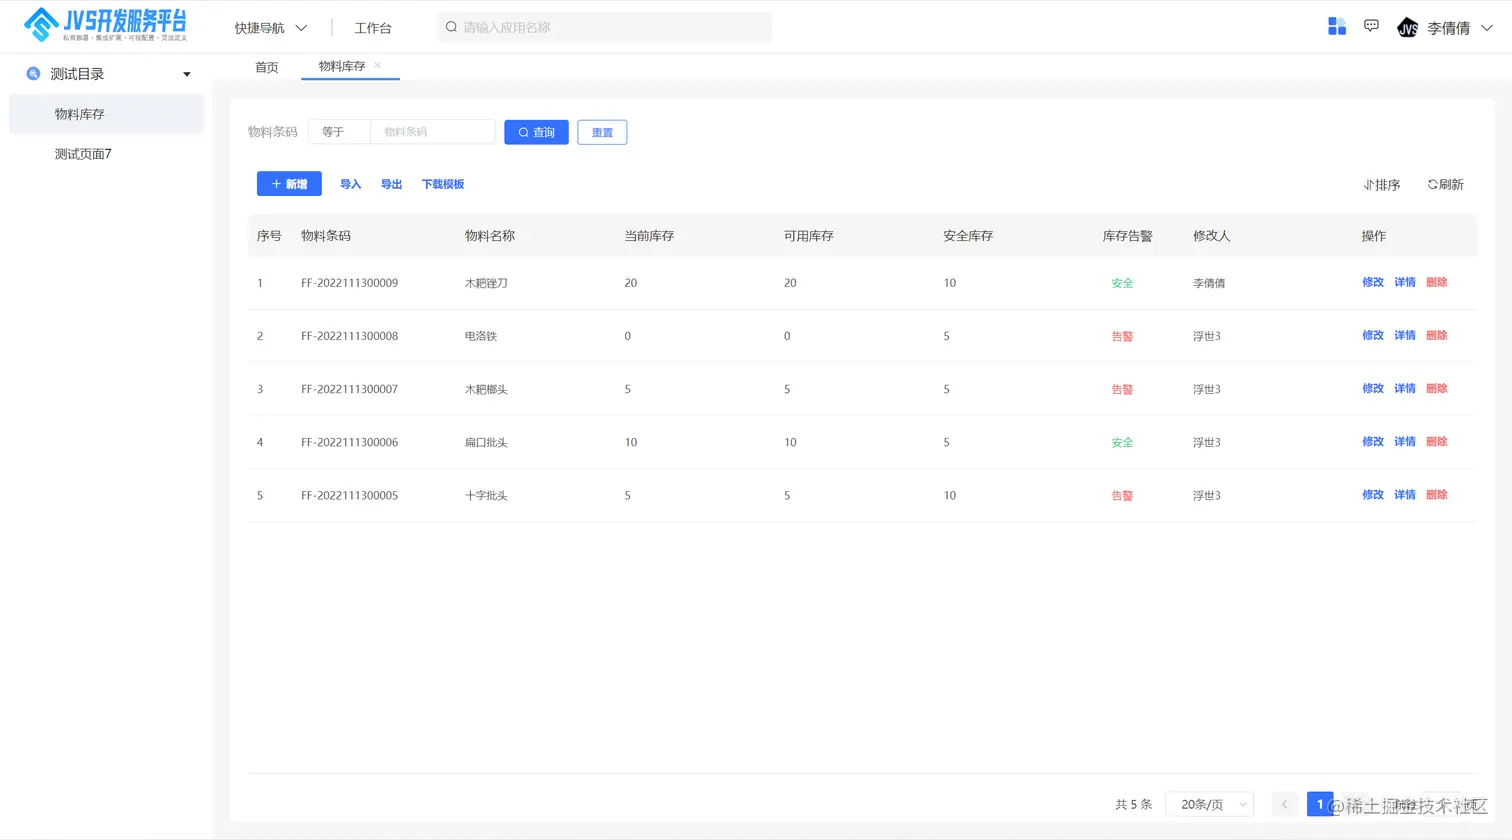The width and height of the screenshot is (1512, 840).
Task: Click the 导入 import link
Action: click(x=350, y=184)
